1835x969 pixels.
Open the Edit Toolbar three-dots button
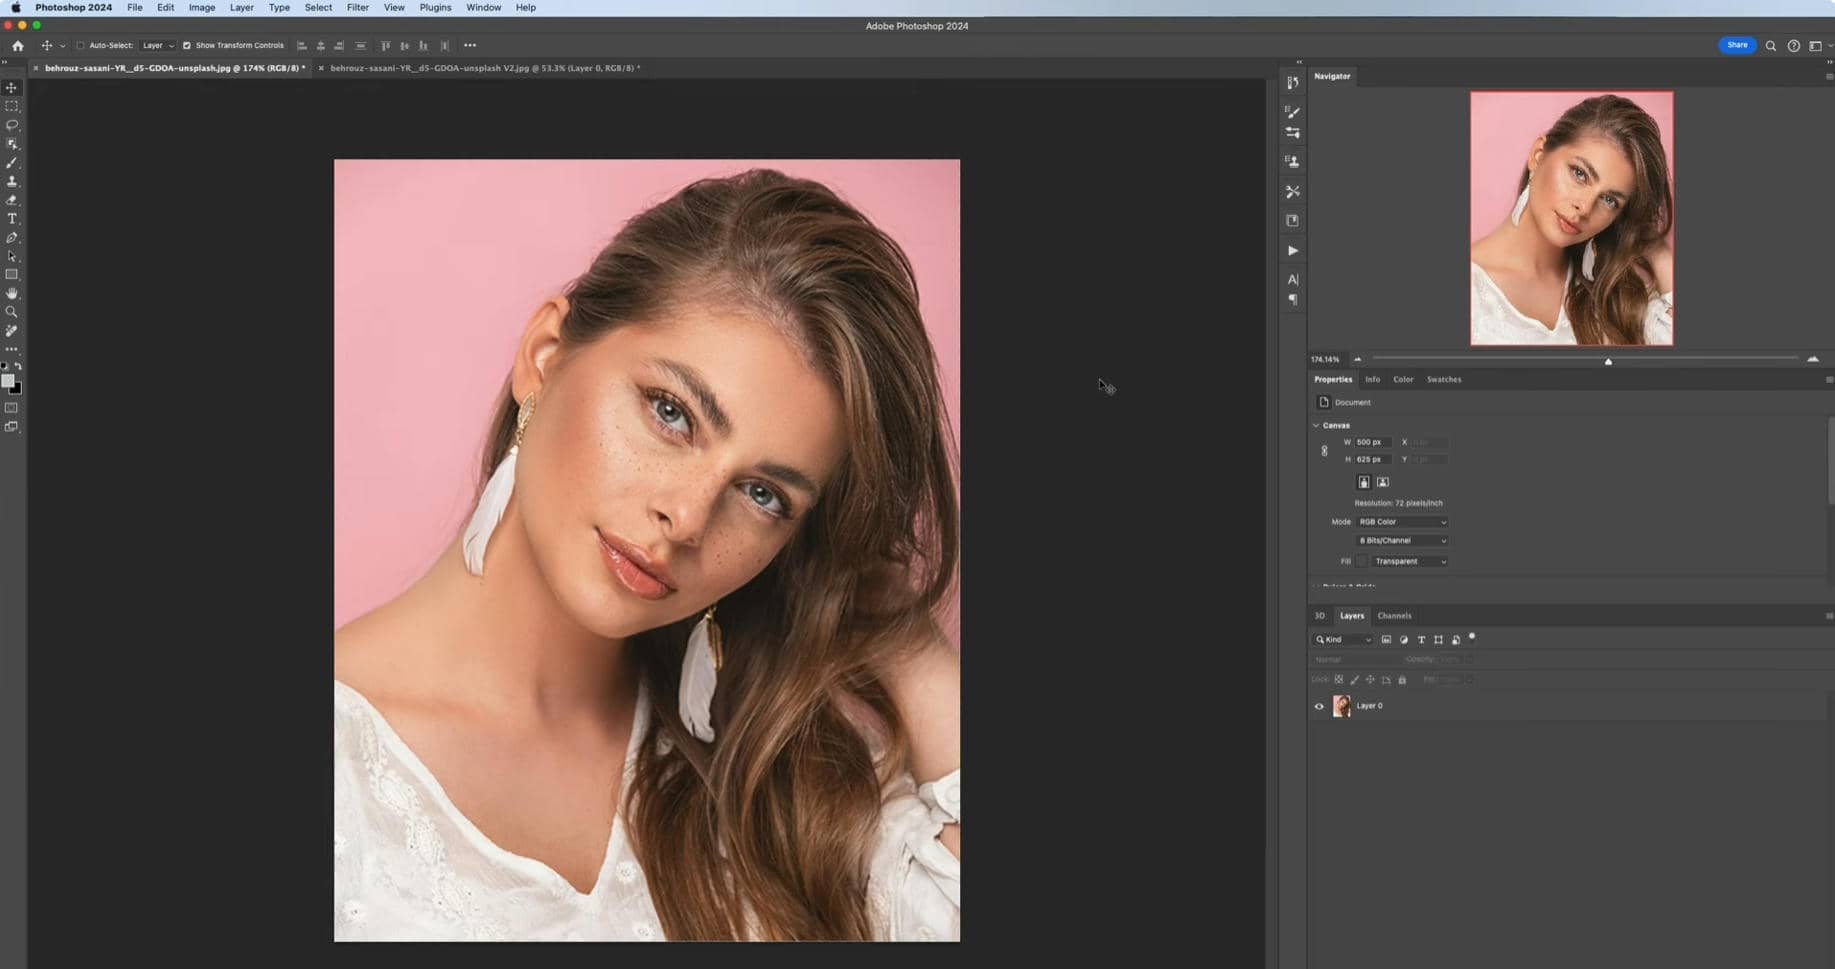point(12,350)
